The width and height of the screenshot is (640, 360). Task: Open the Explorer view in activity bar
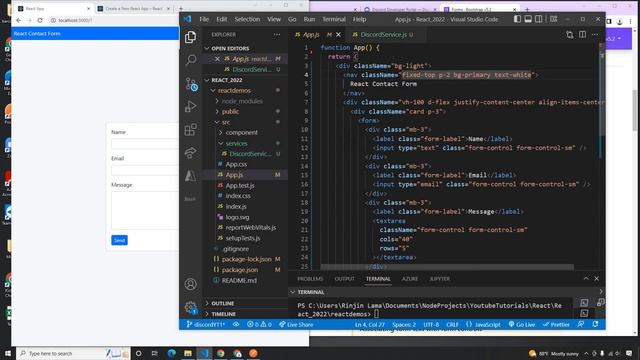pyautogui.click(x=191, y=37)
